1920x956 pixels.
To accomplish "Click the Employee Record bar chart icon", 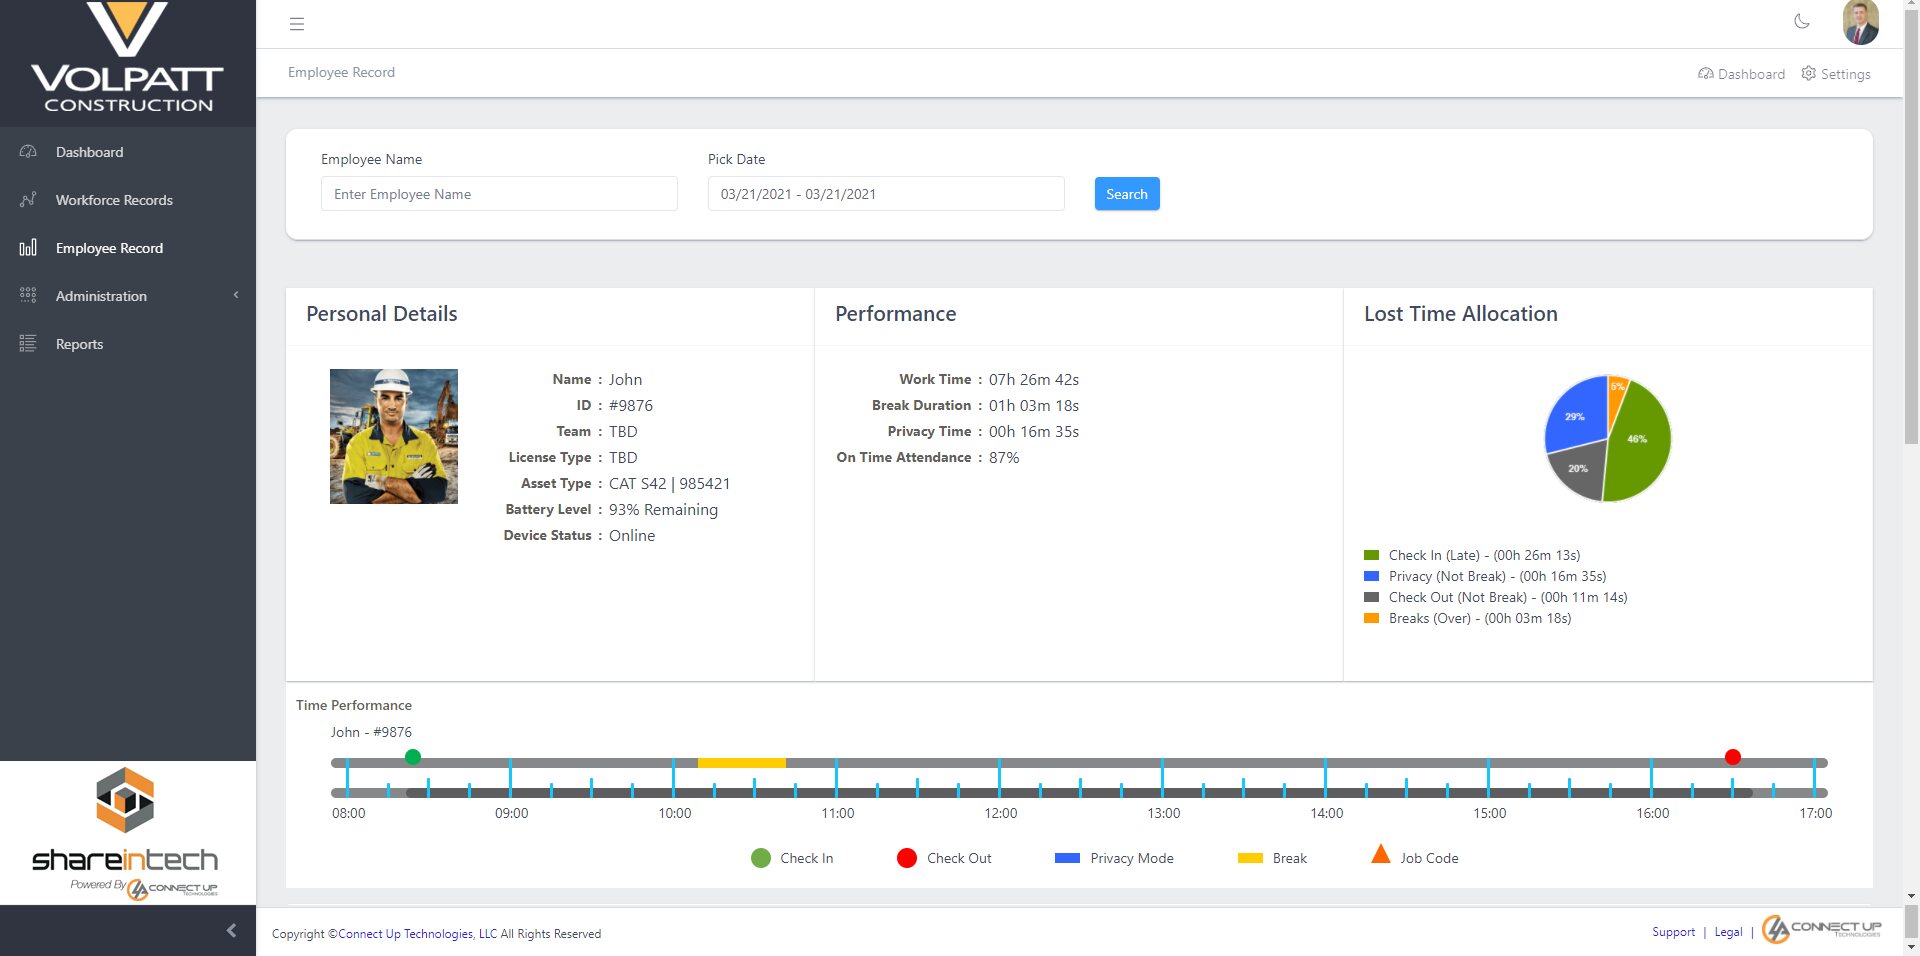I will click(28, 247).
